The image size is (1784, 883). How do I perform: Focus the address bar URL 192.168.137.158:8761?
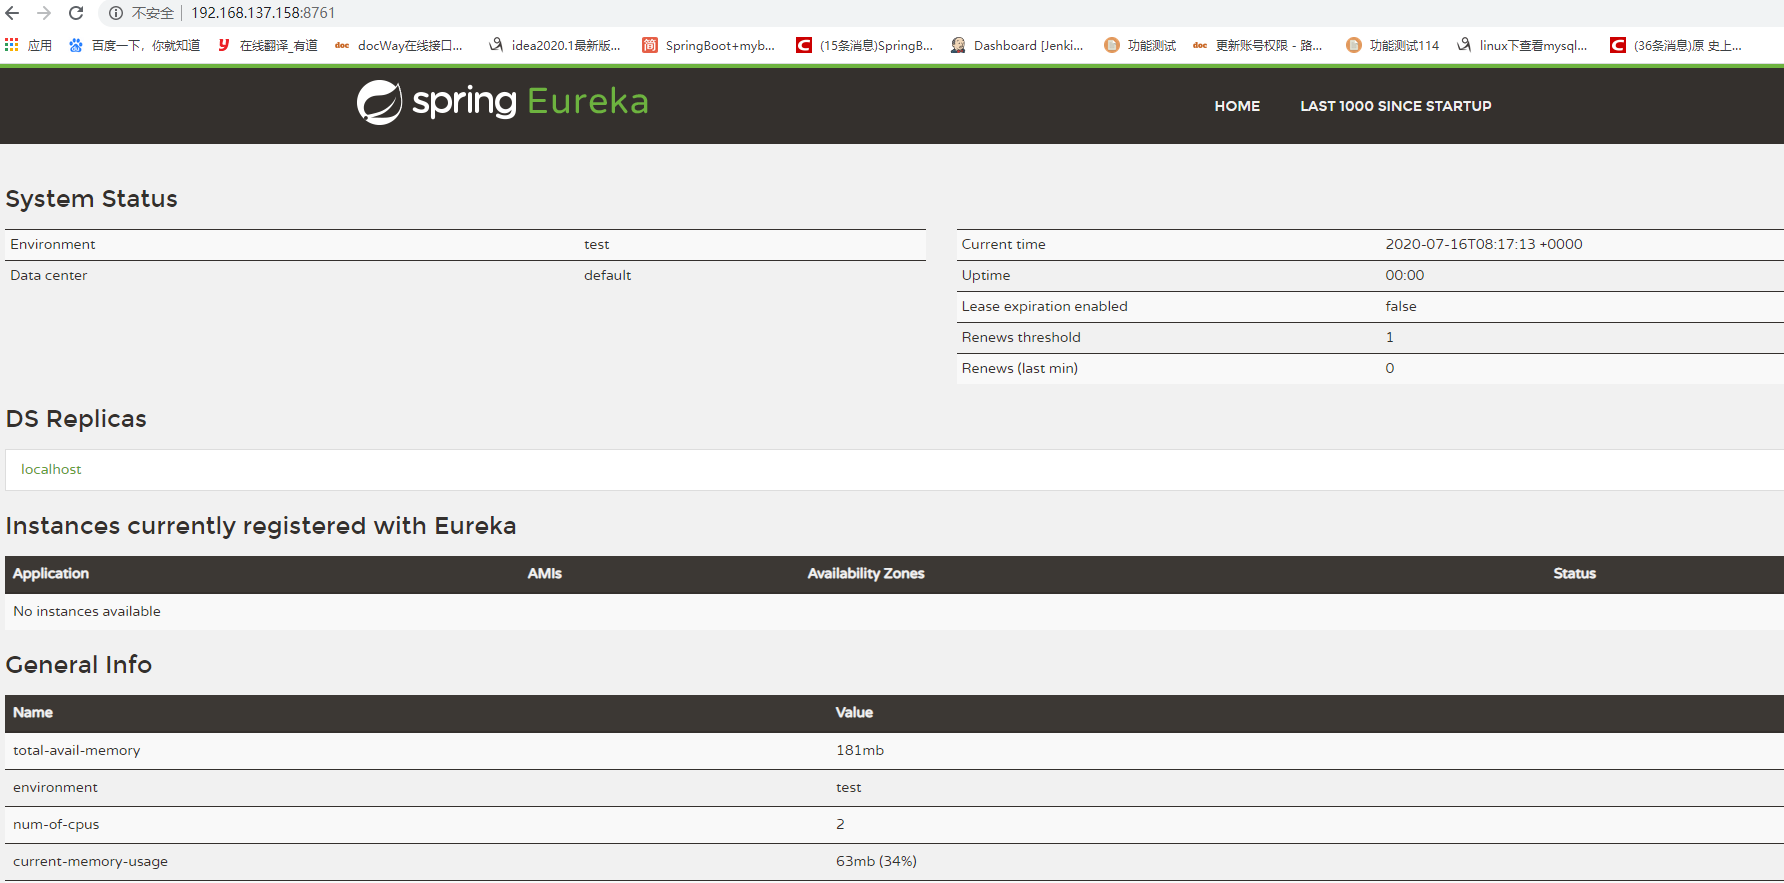click(263, 13)
